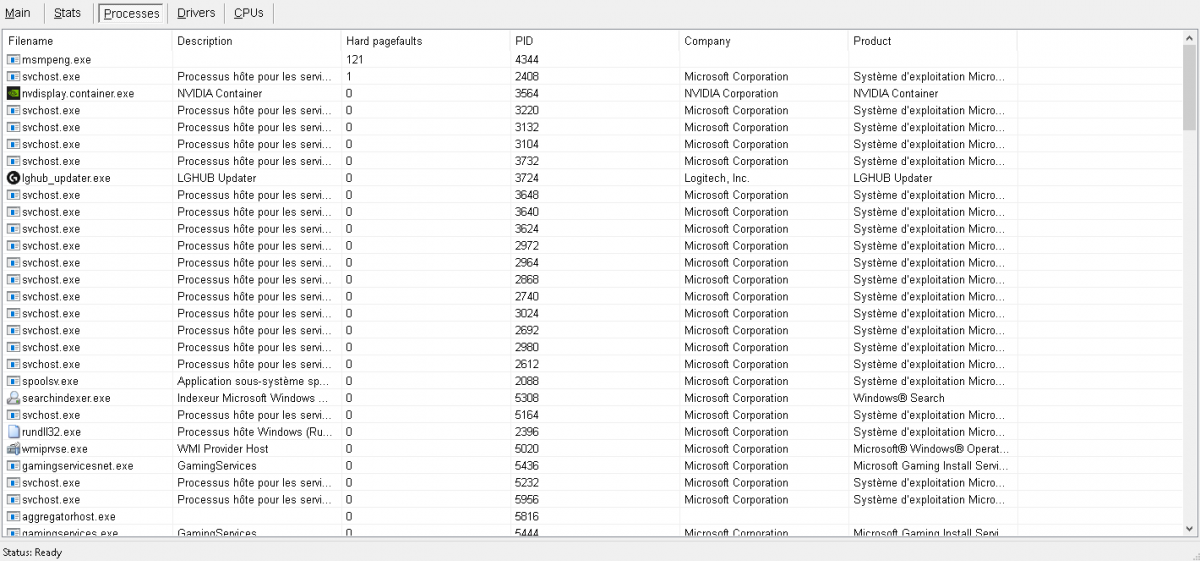Click the aggregatorhost.exe icon
This screenshot has width=1200, height=561.
[x=13, y=517]
